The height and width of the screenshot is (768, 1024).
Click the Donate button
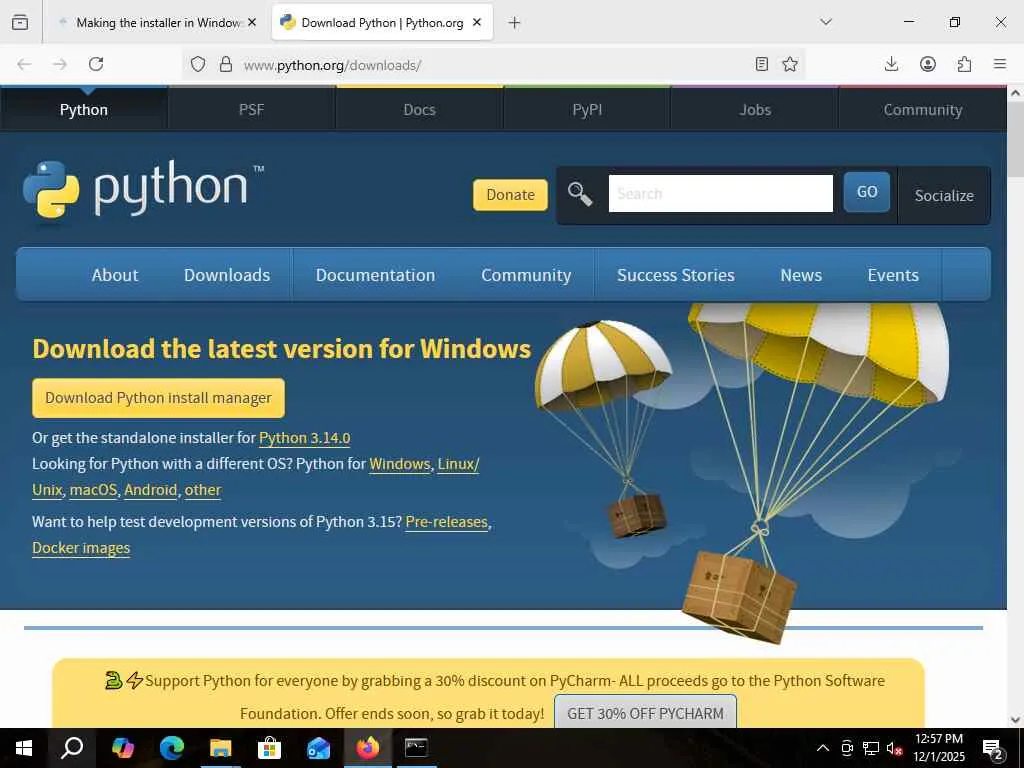pos(510,195)
